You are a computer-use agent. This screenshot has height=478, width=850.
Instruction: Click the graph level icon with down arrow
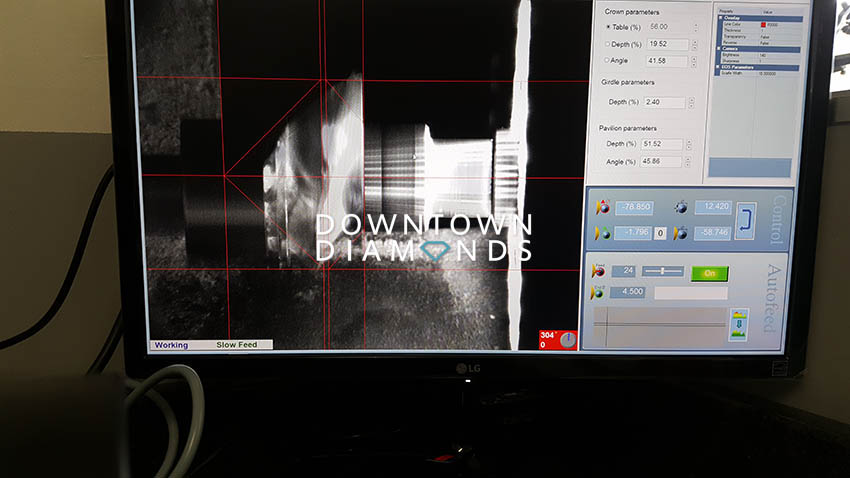[739, 325]
